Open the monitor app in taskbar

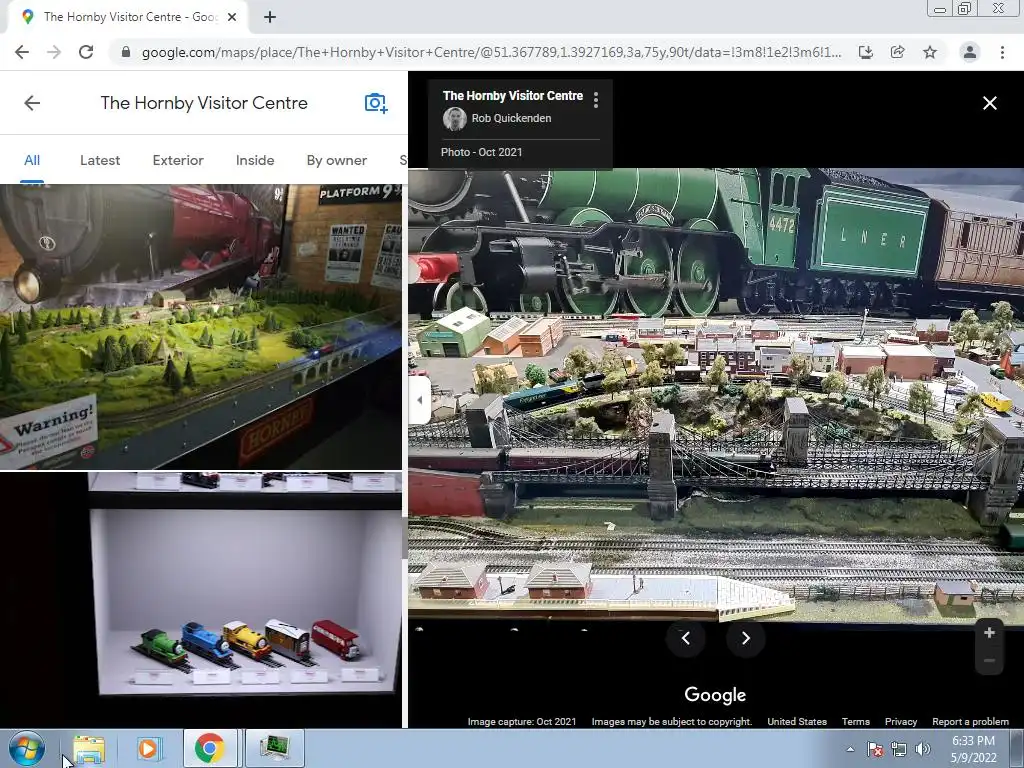(x=276, y=748)
